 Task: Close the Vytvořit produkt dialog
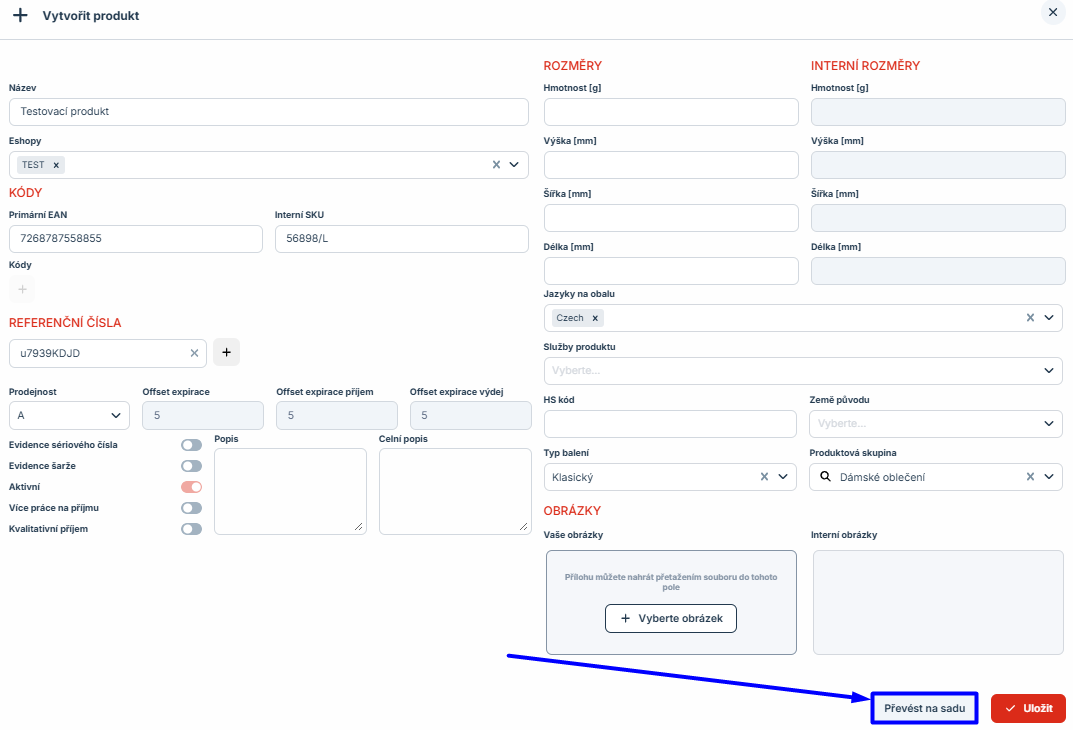(1052, 13)
